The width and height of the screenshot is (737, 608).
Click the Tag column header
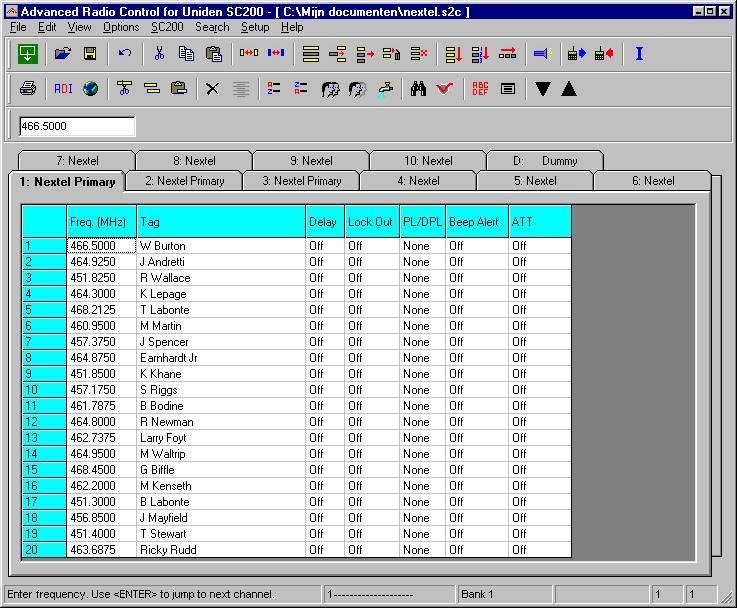pyautogui.click(x=221, y=221)
